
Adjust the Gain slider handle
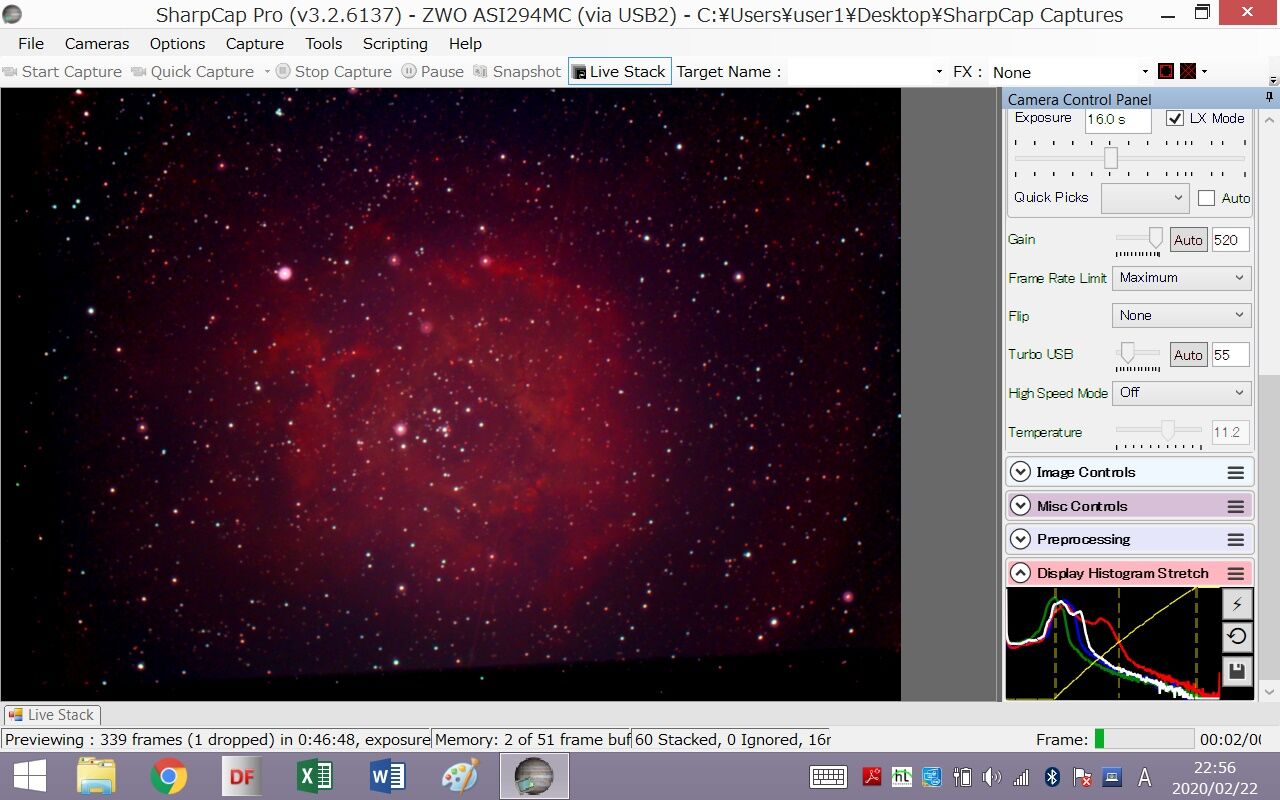coord(1155,238)
